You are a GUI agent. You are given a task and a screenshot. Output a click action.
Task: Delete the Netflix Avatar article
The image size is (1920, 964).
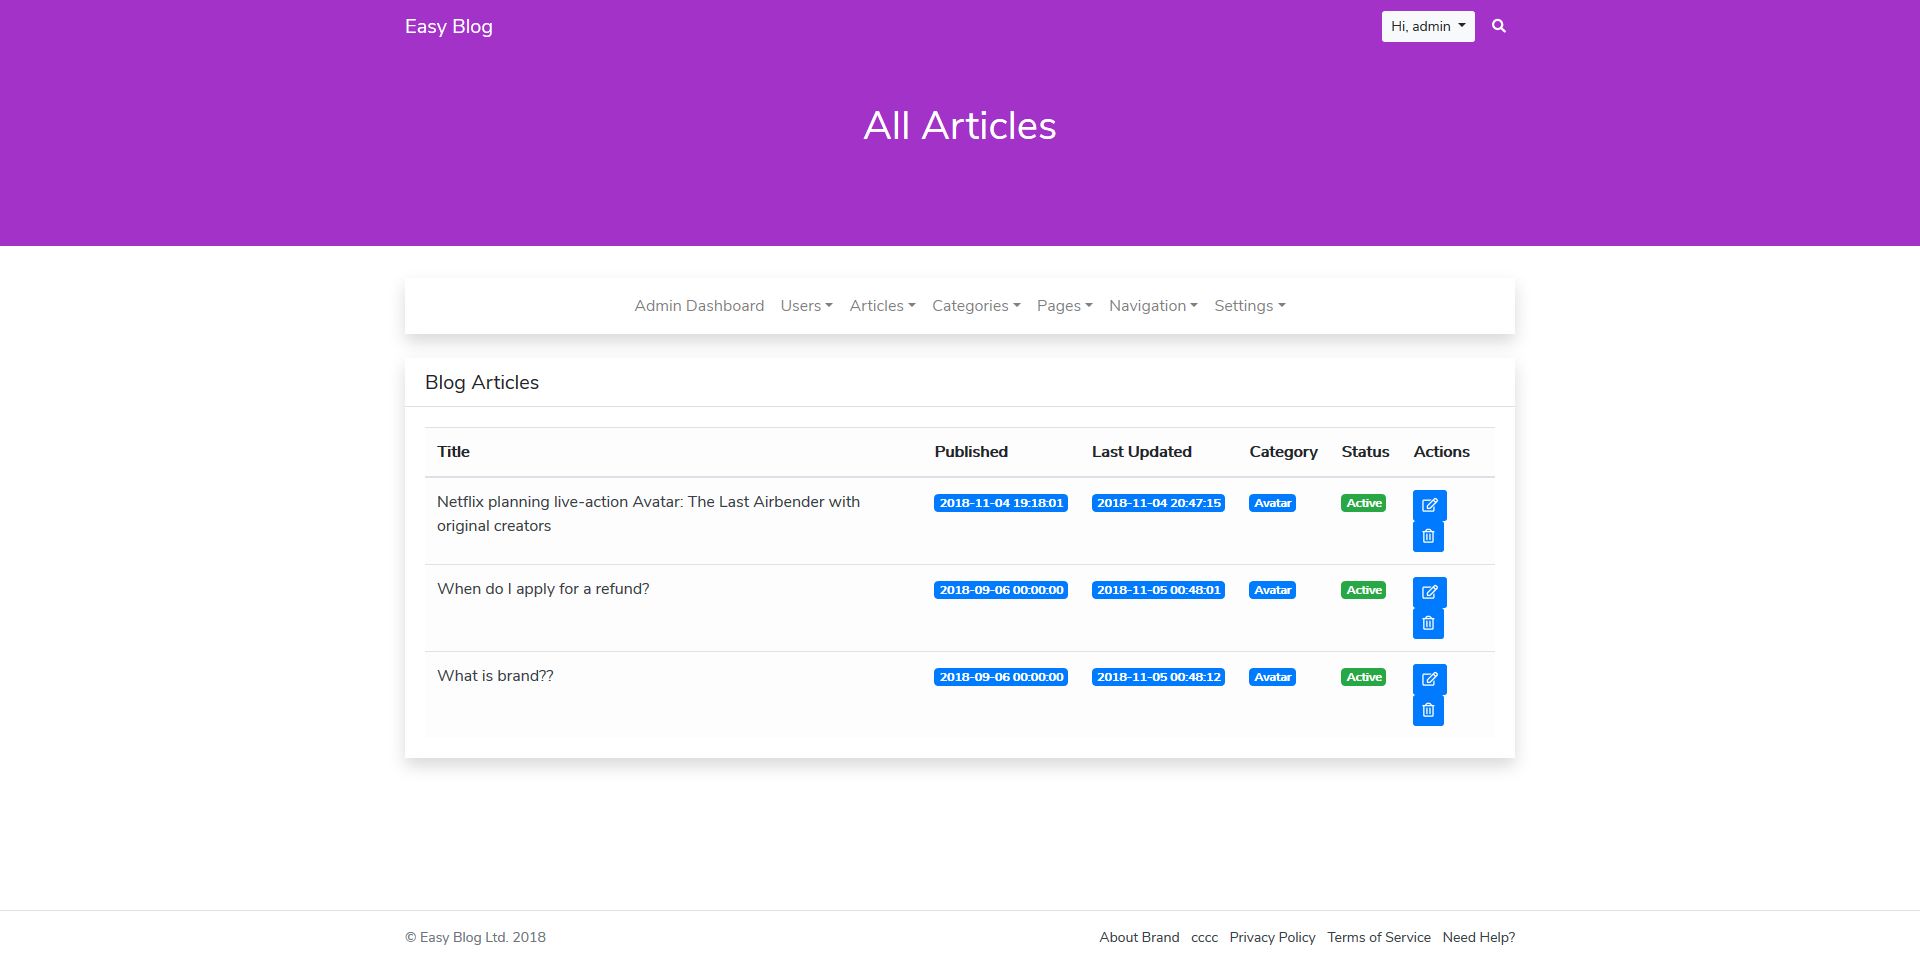coord(1428,537)
